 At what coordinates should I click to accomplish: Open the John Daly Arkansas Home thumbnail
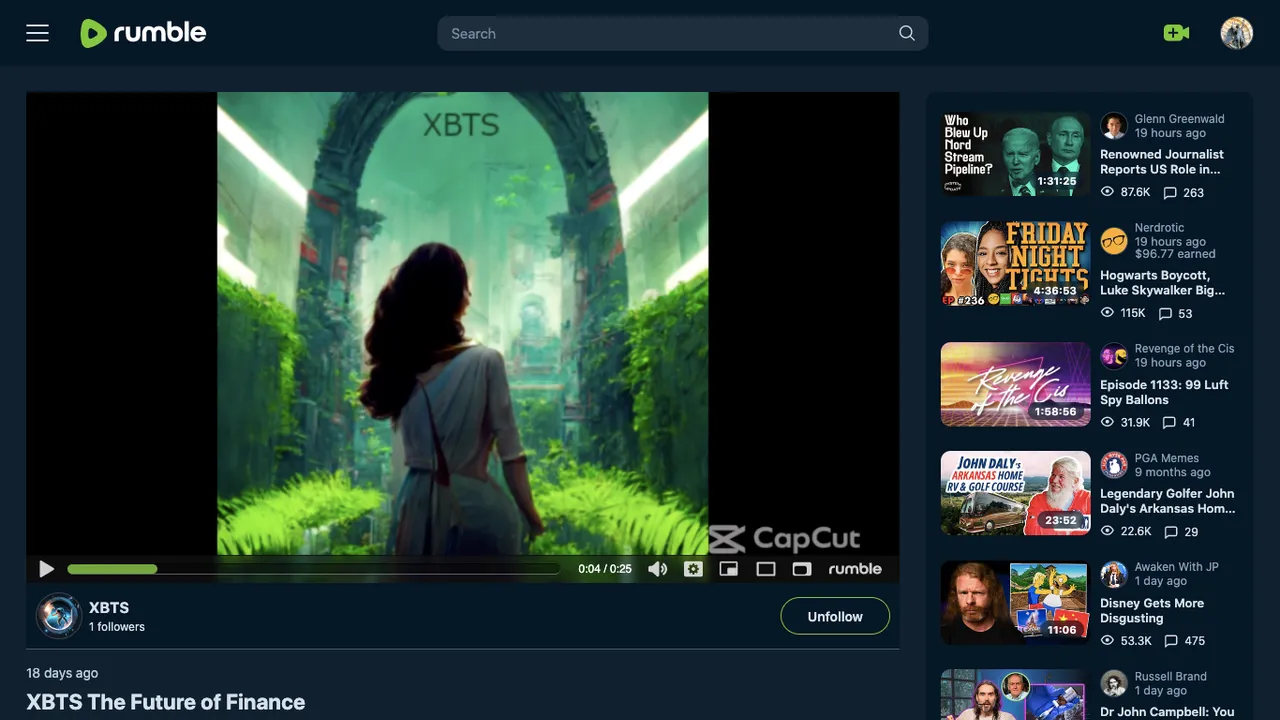click(1015, 493)
